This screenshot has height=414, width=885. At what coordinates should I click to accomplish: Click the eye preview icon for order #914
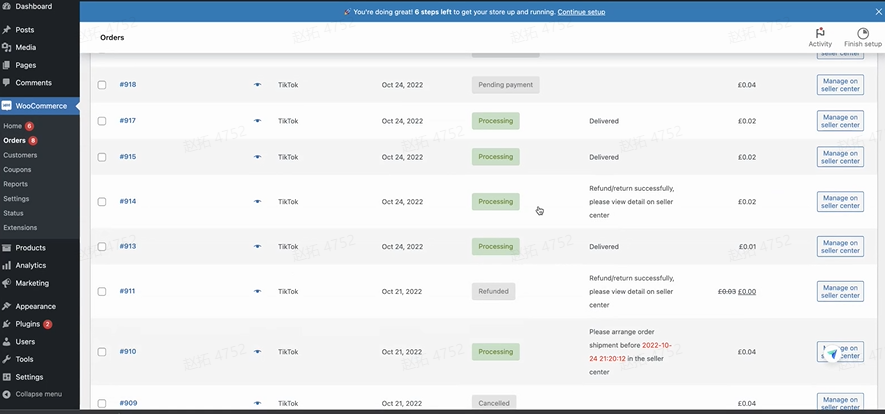pyautogui.click(x=257, y=202)
